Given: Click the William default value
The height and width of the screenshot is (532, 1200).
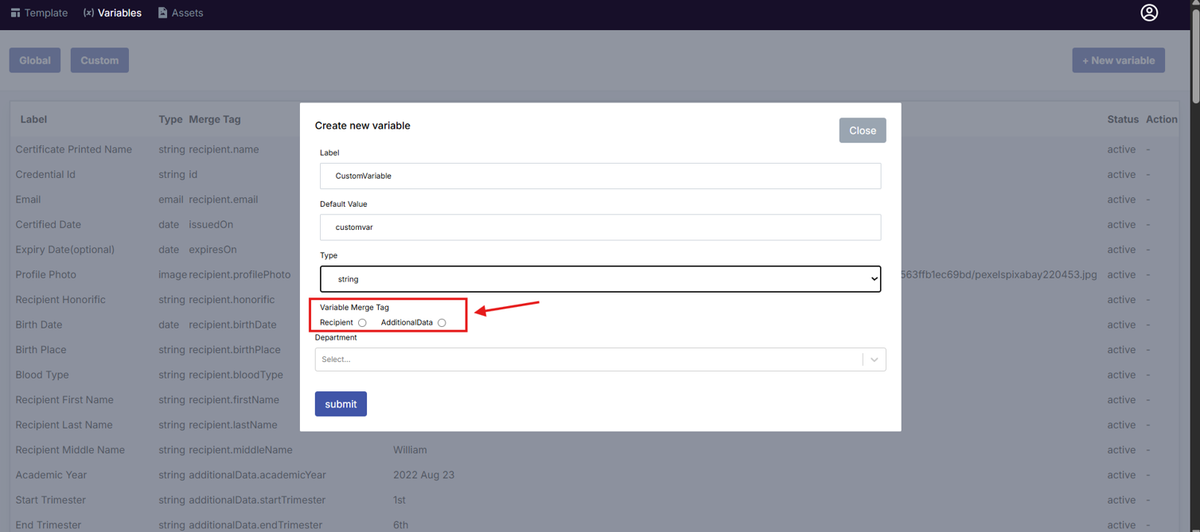Looking at the screenshot, I should point(410,449).
